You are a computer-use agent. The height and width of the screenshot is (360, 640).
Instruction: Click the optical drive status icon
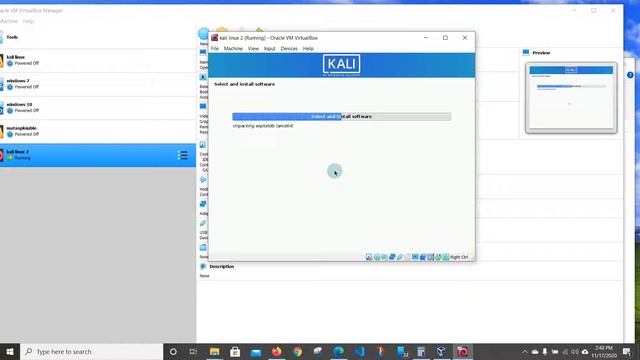(x=376, y=257)
